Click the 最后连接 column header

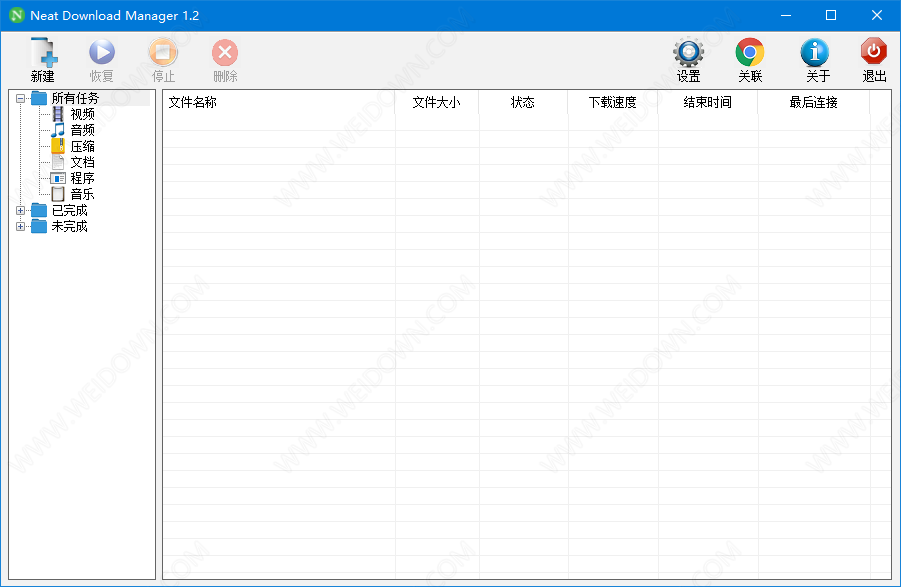(813, 102)
